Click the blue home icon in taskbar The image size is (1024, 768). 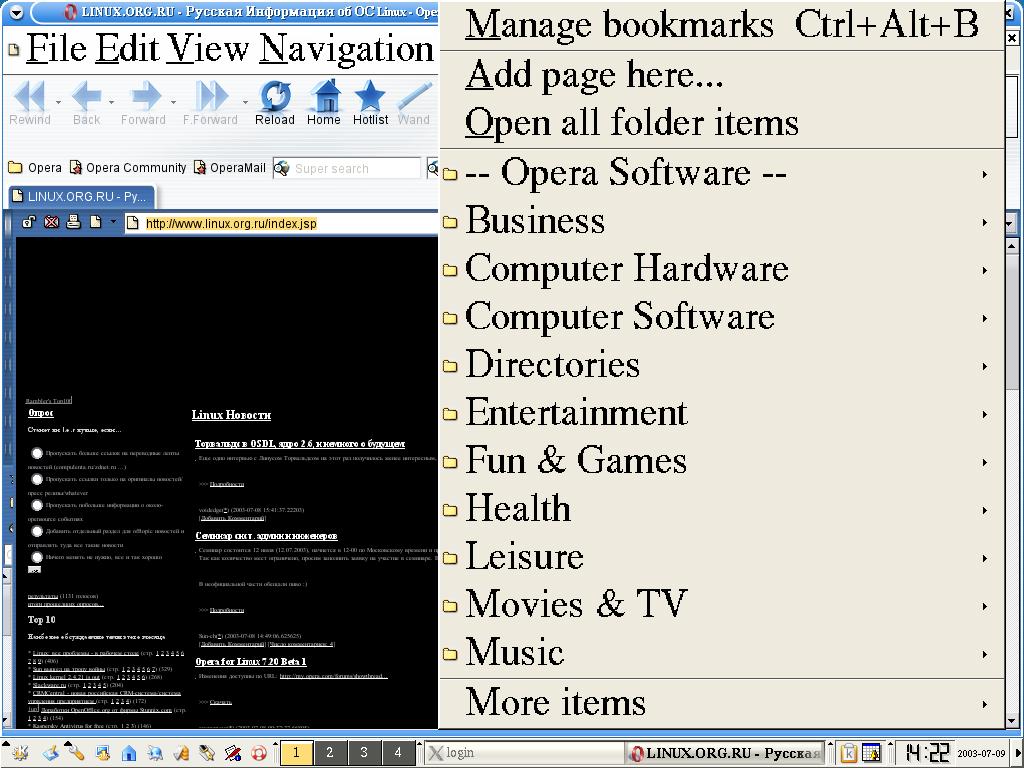pos(129,753)
